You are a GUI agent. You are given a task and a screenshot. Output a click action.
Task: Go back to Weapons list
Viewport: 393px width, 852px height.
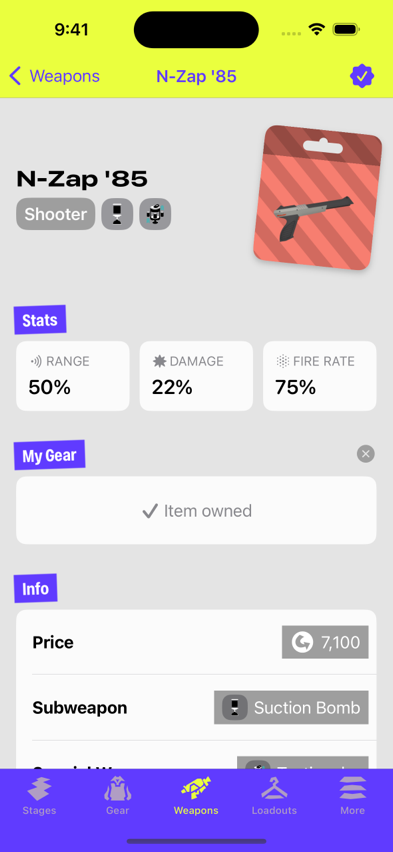tap(54, 76)
